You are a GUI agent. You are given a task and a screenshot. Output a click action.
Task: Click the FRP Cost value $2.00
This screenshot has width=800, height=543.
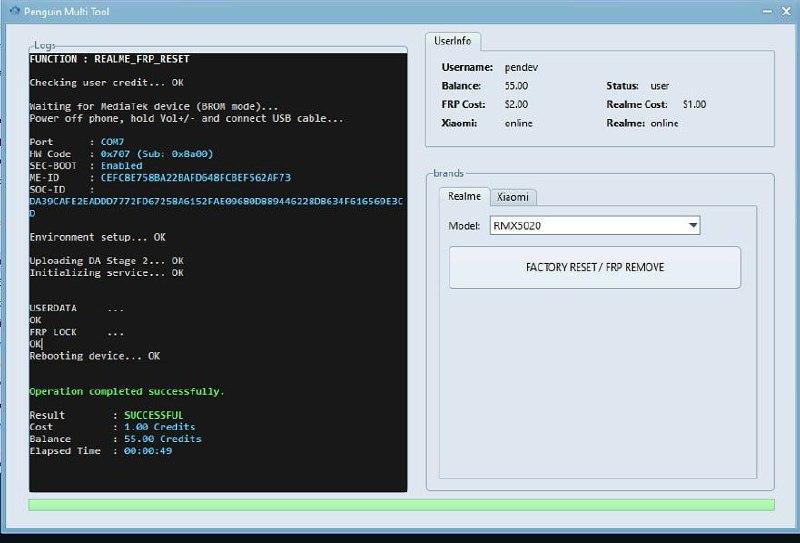click(x=516, y=104)
